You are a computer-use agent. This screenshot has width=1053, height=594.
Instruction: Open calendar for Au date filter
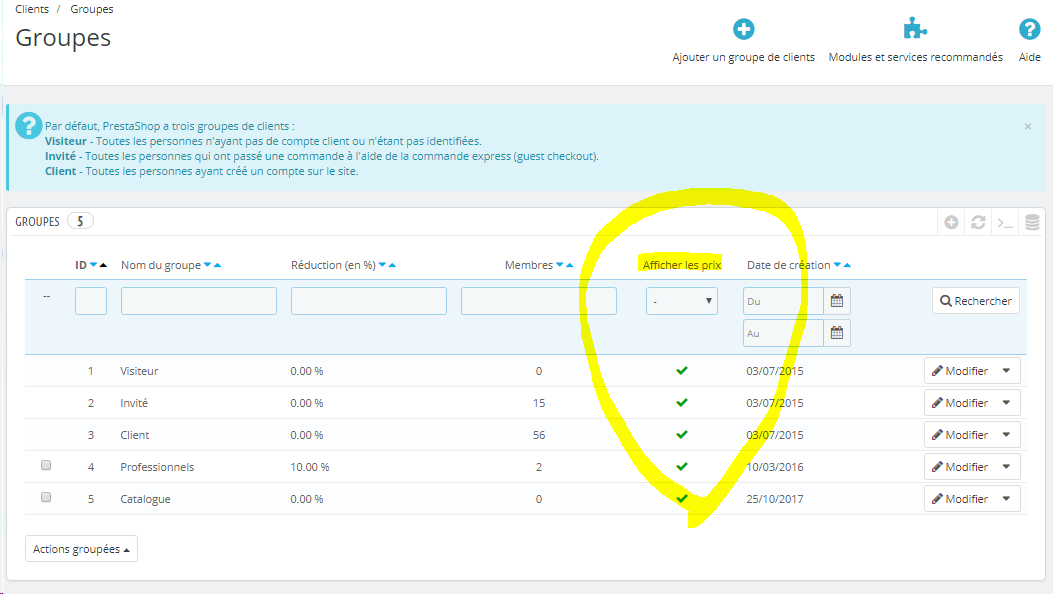click(x=837, y=333)
